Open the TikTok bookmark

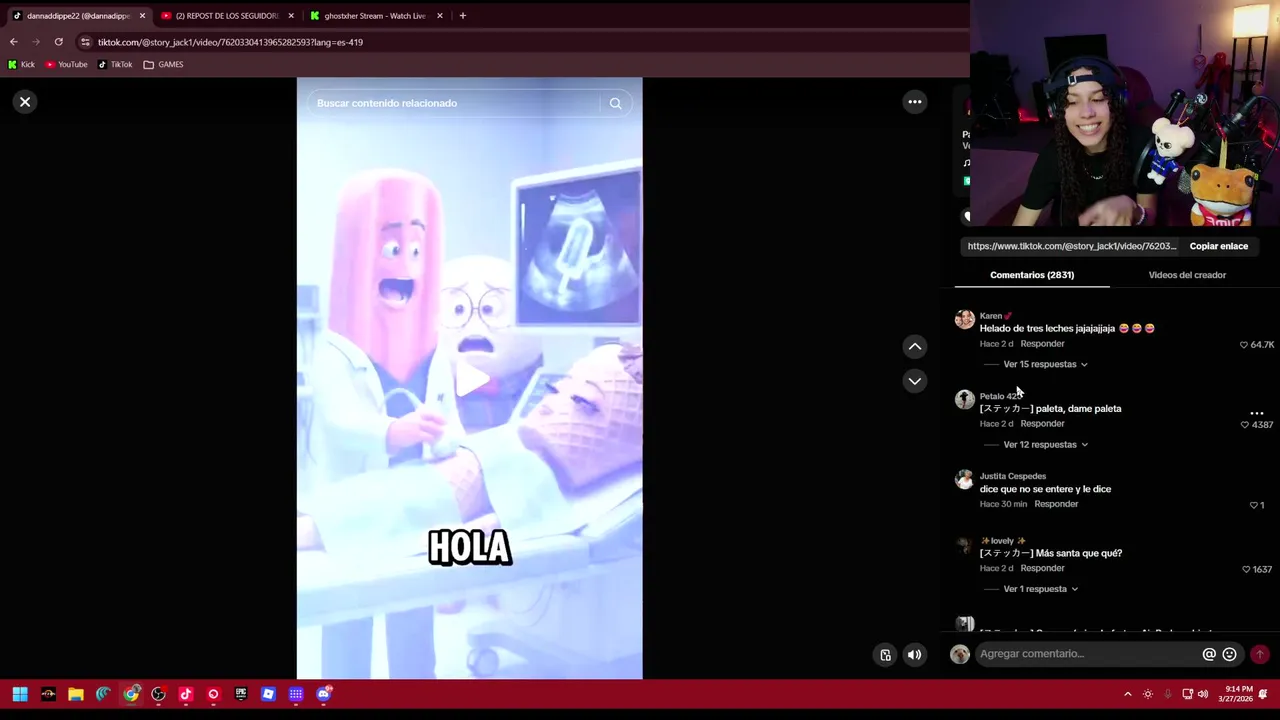115,64
